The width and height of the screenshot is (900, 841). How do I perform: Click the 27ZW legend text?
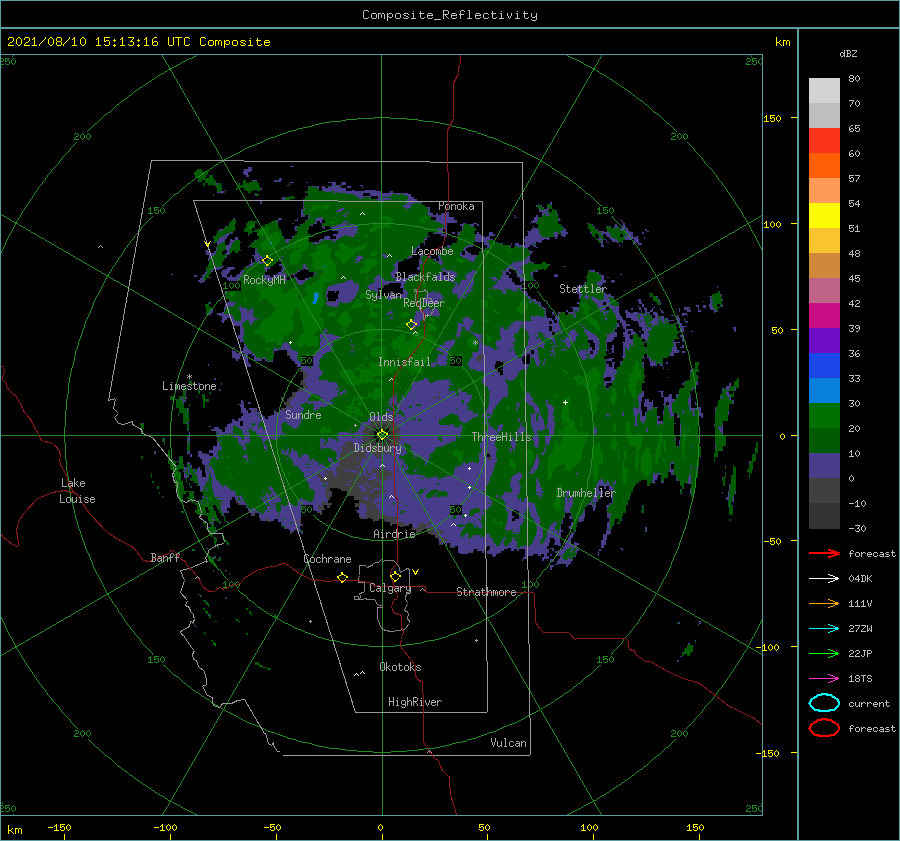[x=860, y=629]
